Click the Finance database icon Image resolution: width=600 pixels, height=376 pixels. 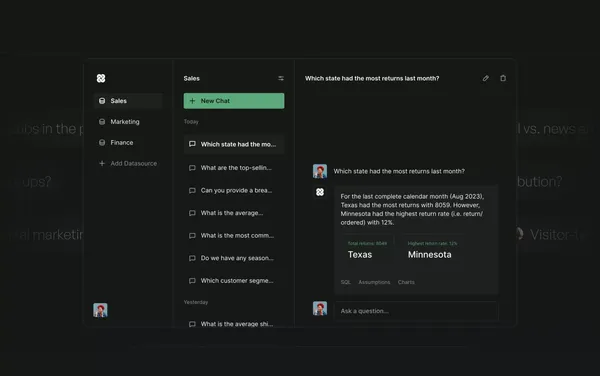[102, 143]
